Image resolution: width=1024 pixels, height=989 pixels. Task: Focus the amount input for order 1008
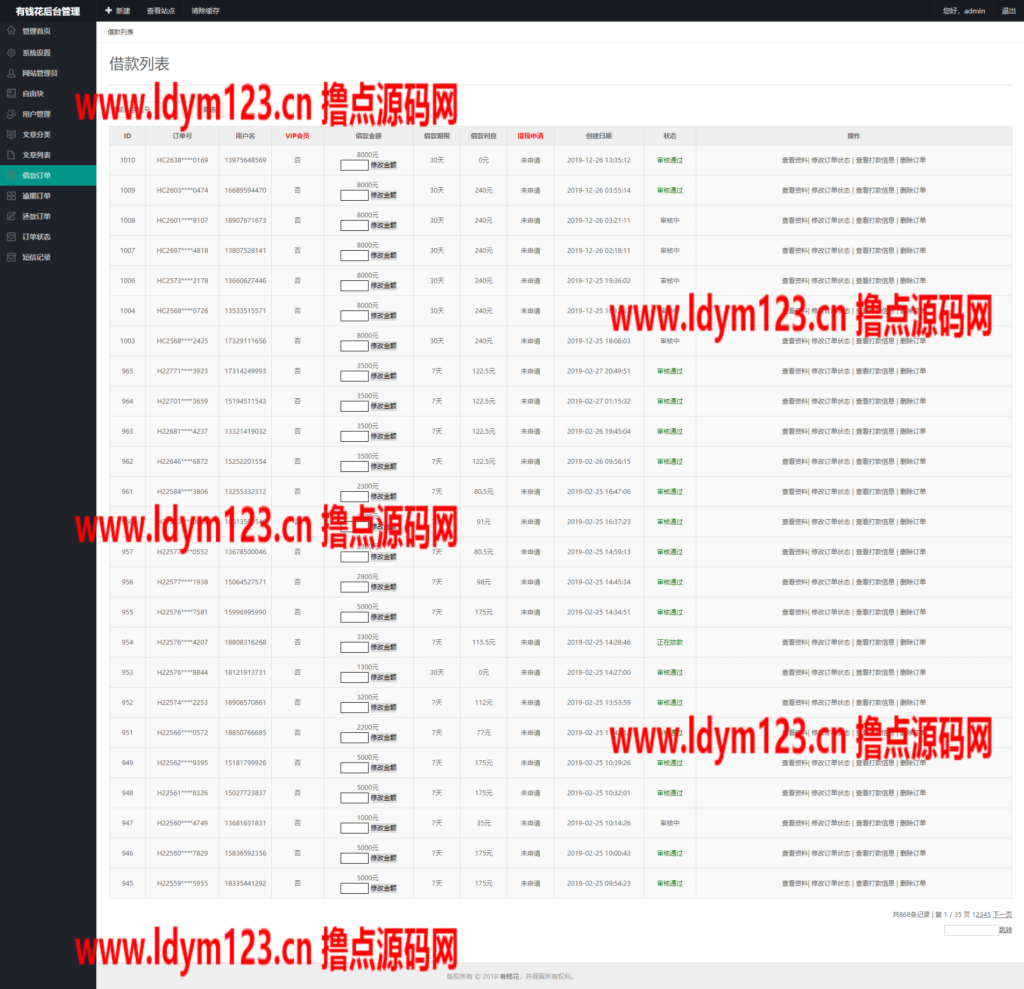(354, 225)
